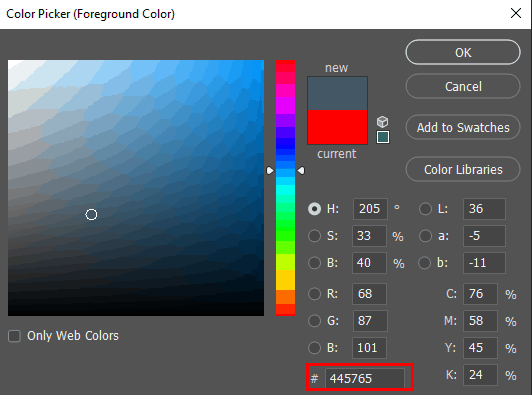Click the out-of-gamut cube warning icon

pyautogui.click(x=382, y=121)
